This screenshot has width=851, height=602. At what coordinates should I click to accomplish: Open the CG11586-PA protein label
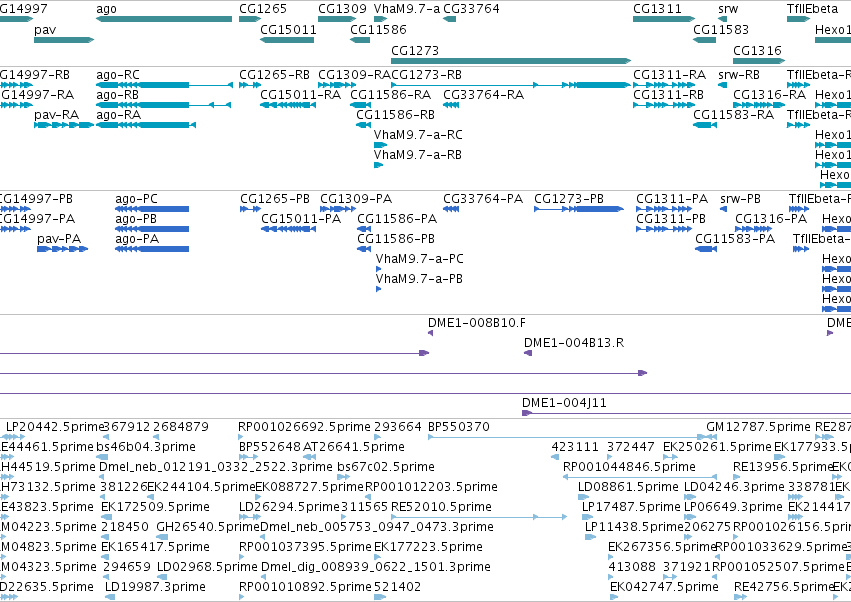(x=397, y=219)
